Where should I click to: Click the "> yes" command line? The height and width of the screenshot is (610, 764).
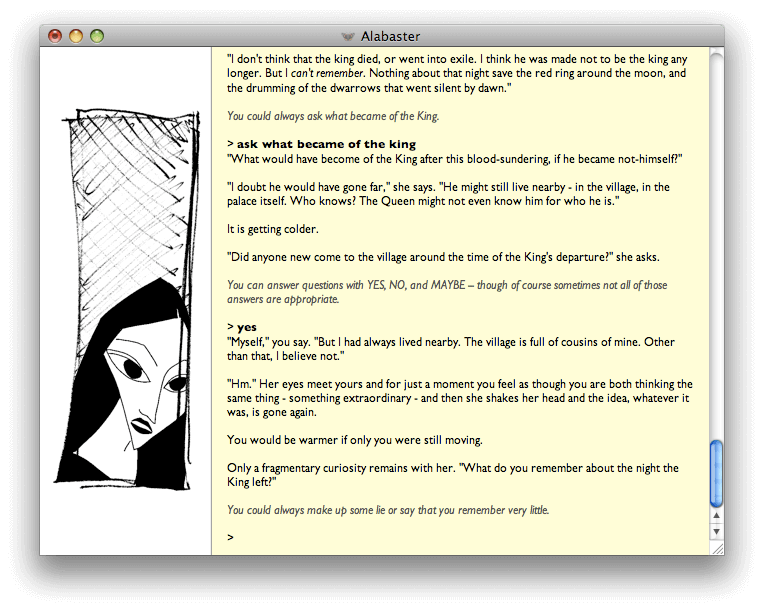pyautogui.click(x=242, y=327)
